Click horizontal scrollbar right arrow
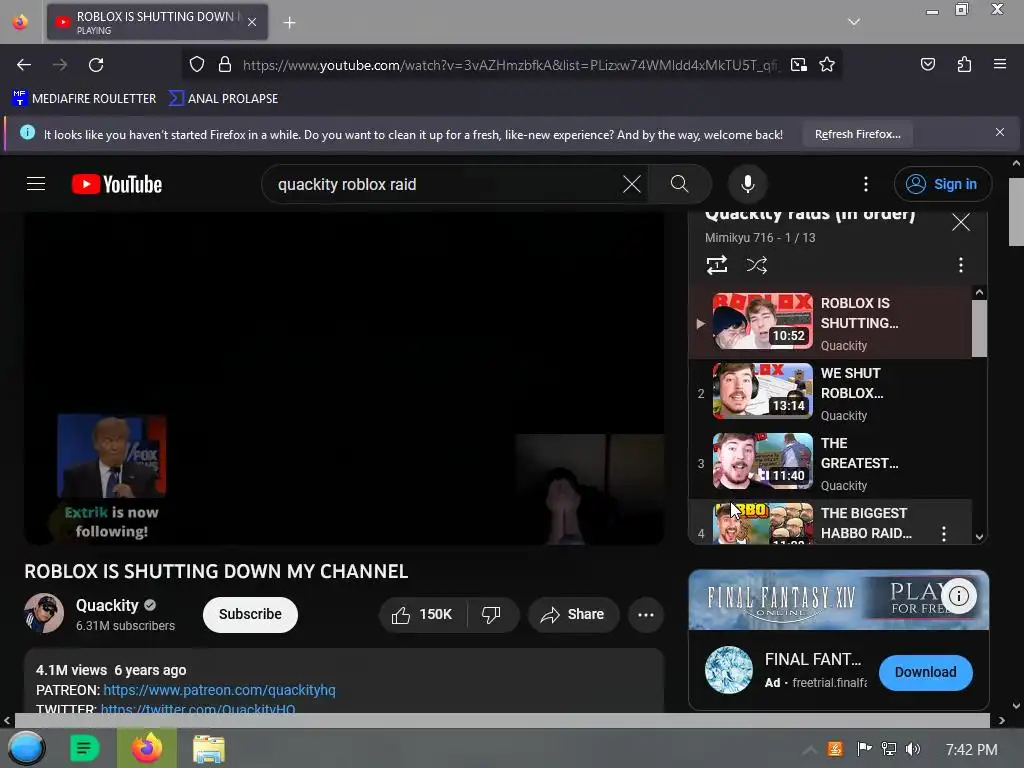The width and height of the screenshot is (1024, 768). tap(1001, 720)
